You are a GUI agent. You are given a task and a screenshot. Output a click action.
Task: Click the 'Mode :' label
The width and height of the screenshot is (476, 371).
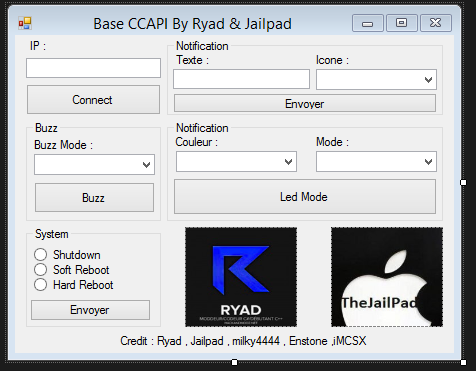click(x=332, y=142)
